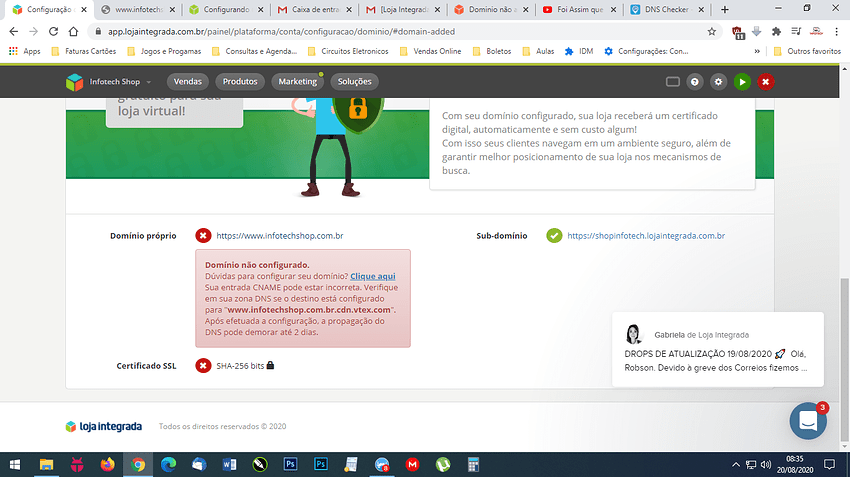Click the green play button icon
This screenshot has height=477, width=850.
click(742, 82)
